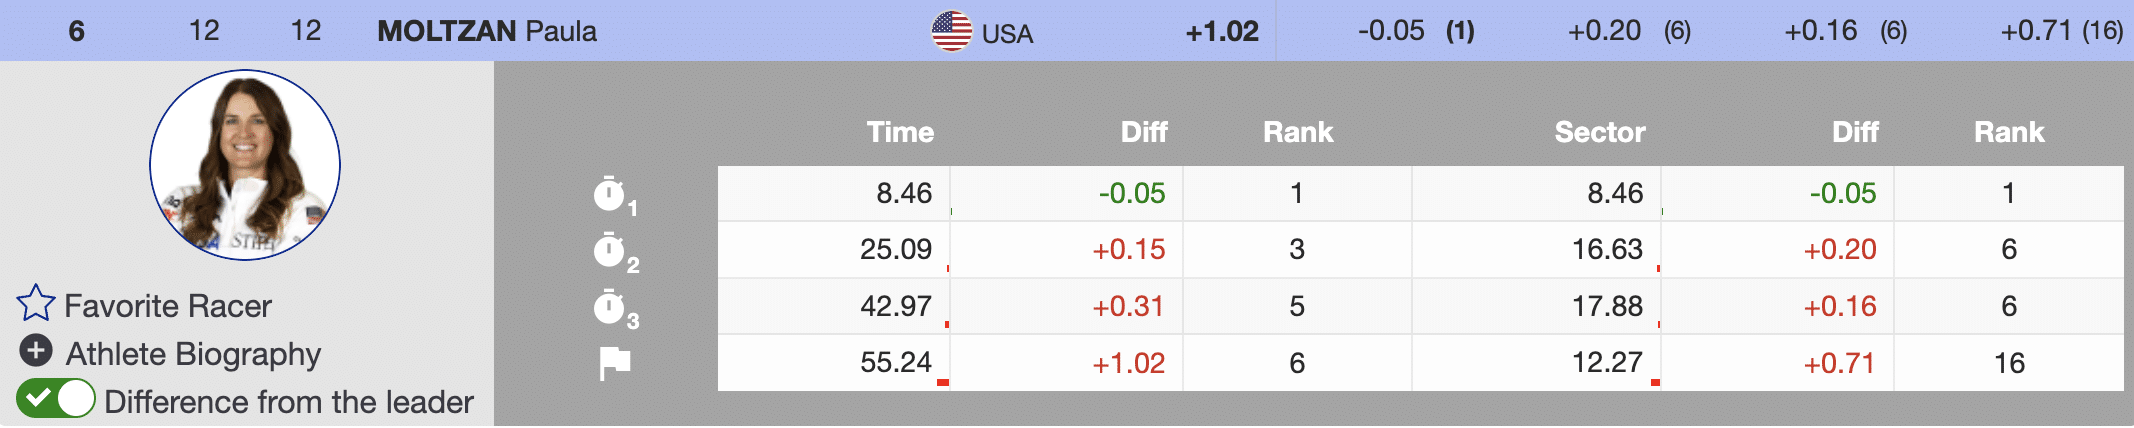This screenshot has width=2134, height=428.
Task: Click the intermediate time 25.09 cell
Action: click(x=895, y=249)
